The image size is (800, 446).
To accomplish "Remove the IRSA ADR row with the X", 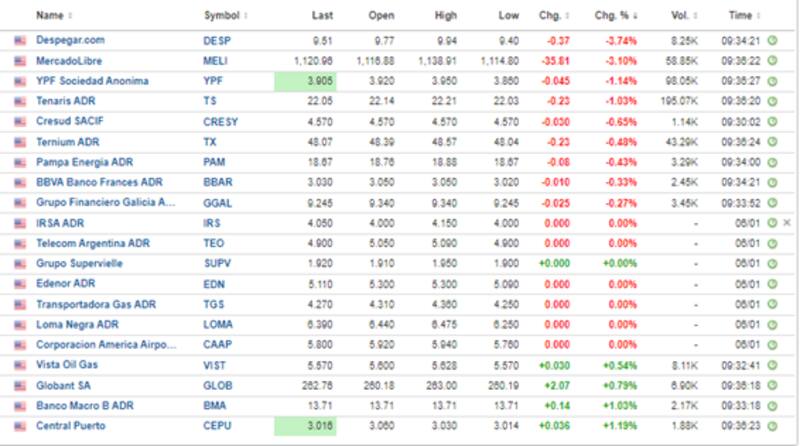I will [786, 223].
